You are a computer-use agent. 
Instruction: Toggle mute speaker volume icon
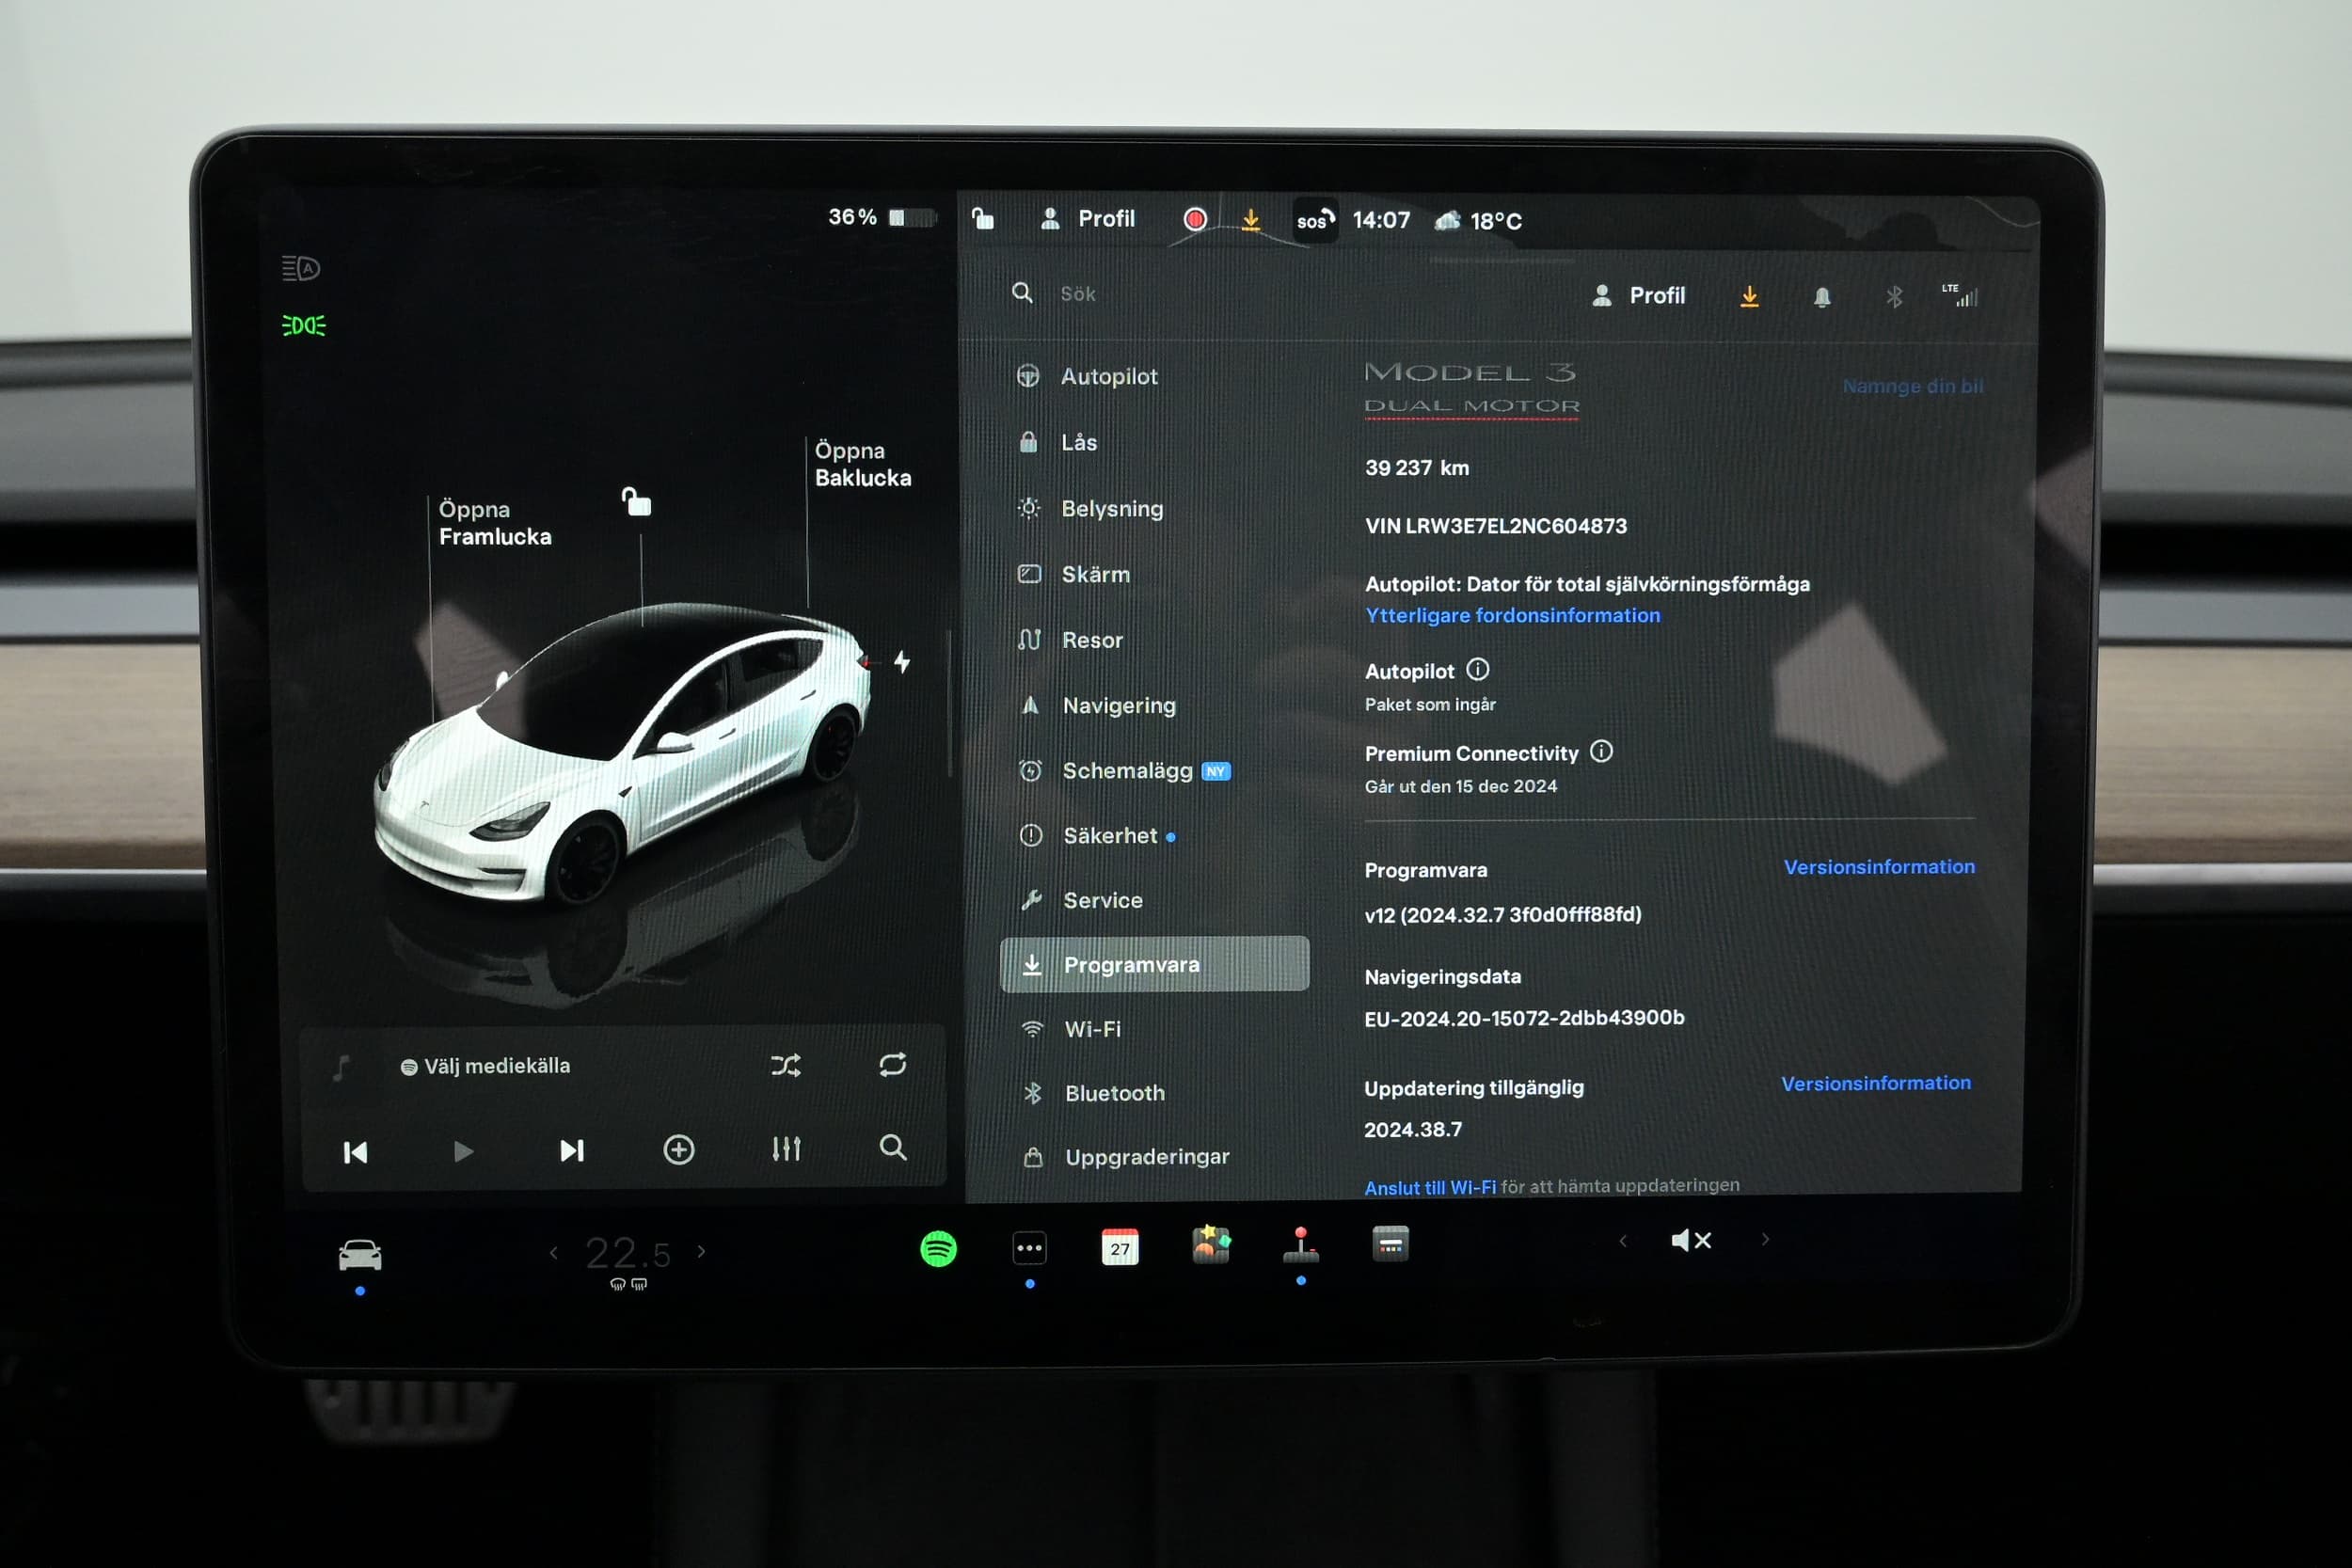tap(1691, 1240)
